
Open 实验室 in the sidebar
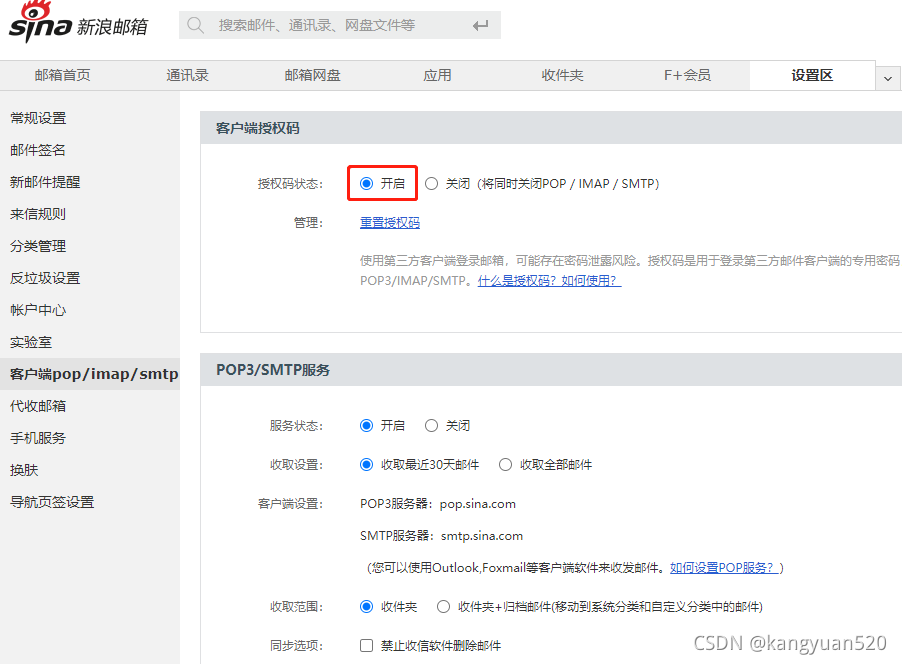click(31, 342)
